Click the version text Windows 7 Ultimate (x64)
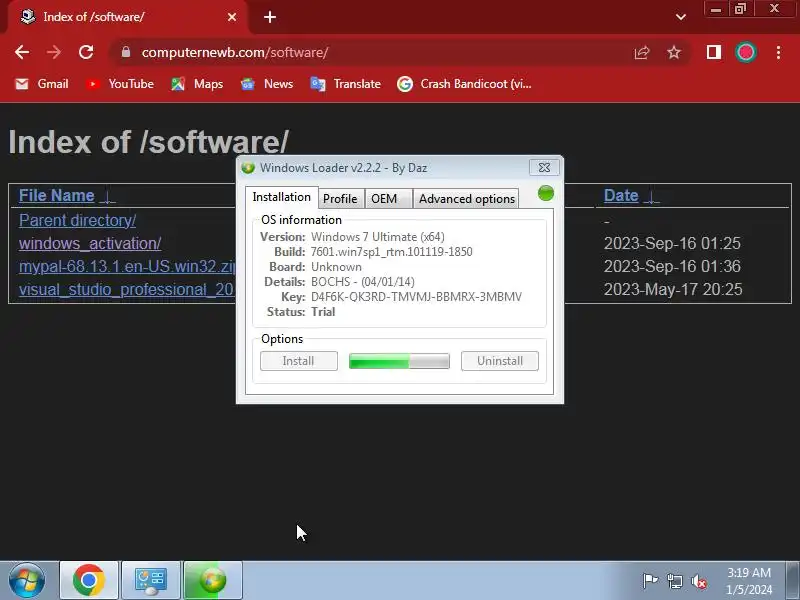 [x=378, y=237]
